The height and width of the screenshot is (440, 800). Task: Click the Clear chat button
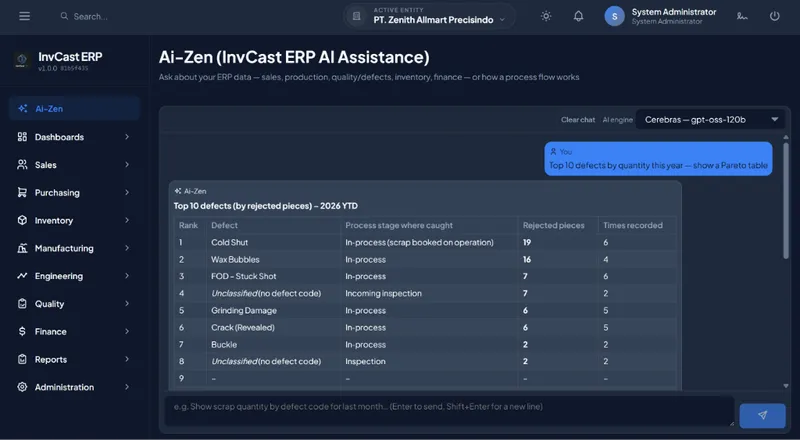578,119
